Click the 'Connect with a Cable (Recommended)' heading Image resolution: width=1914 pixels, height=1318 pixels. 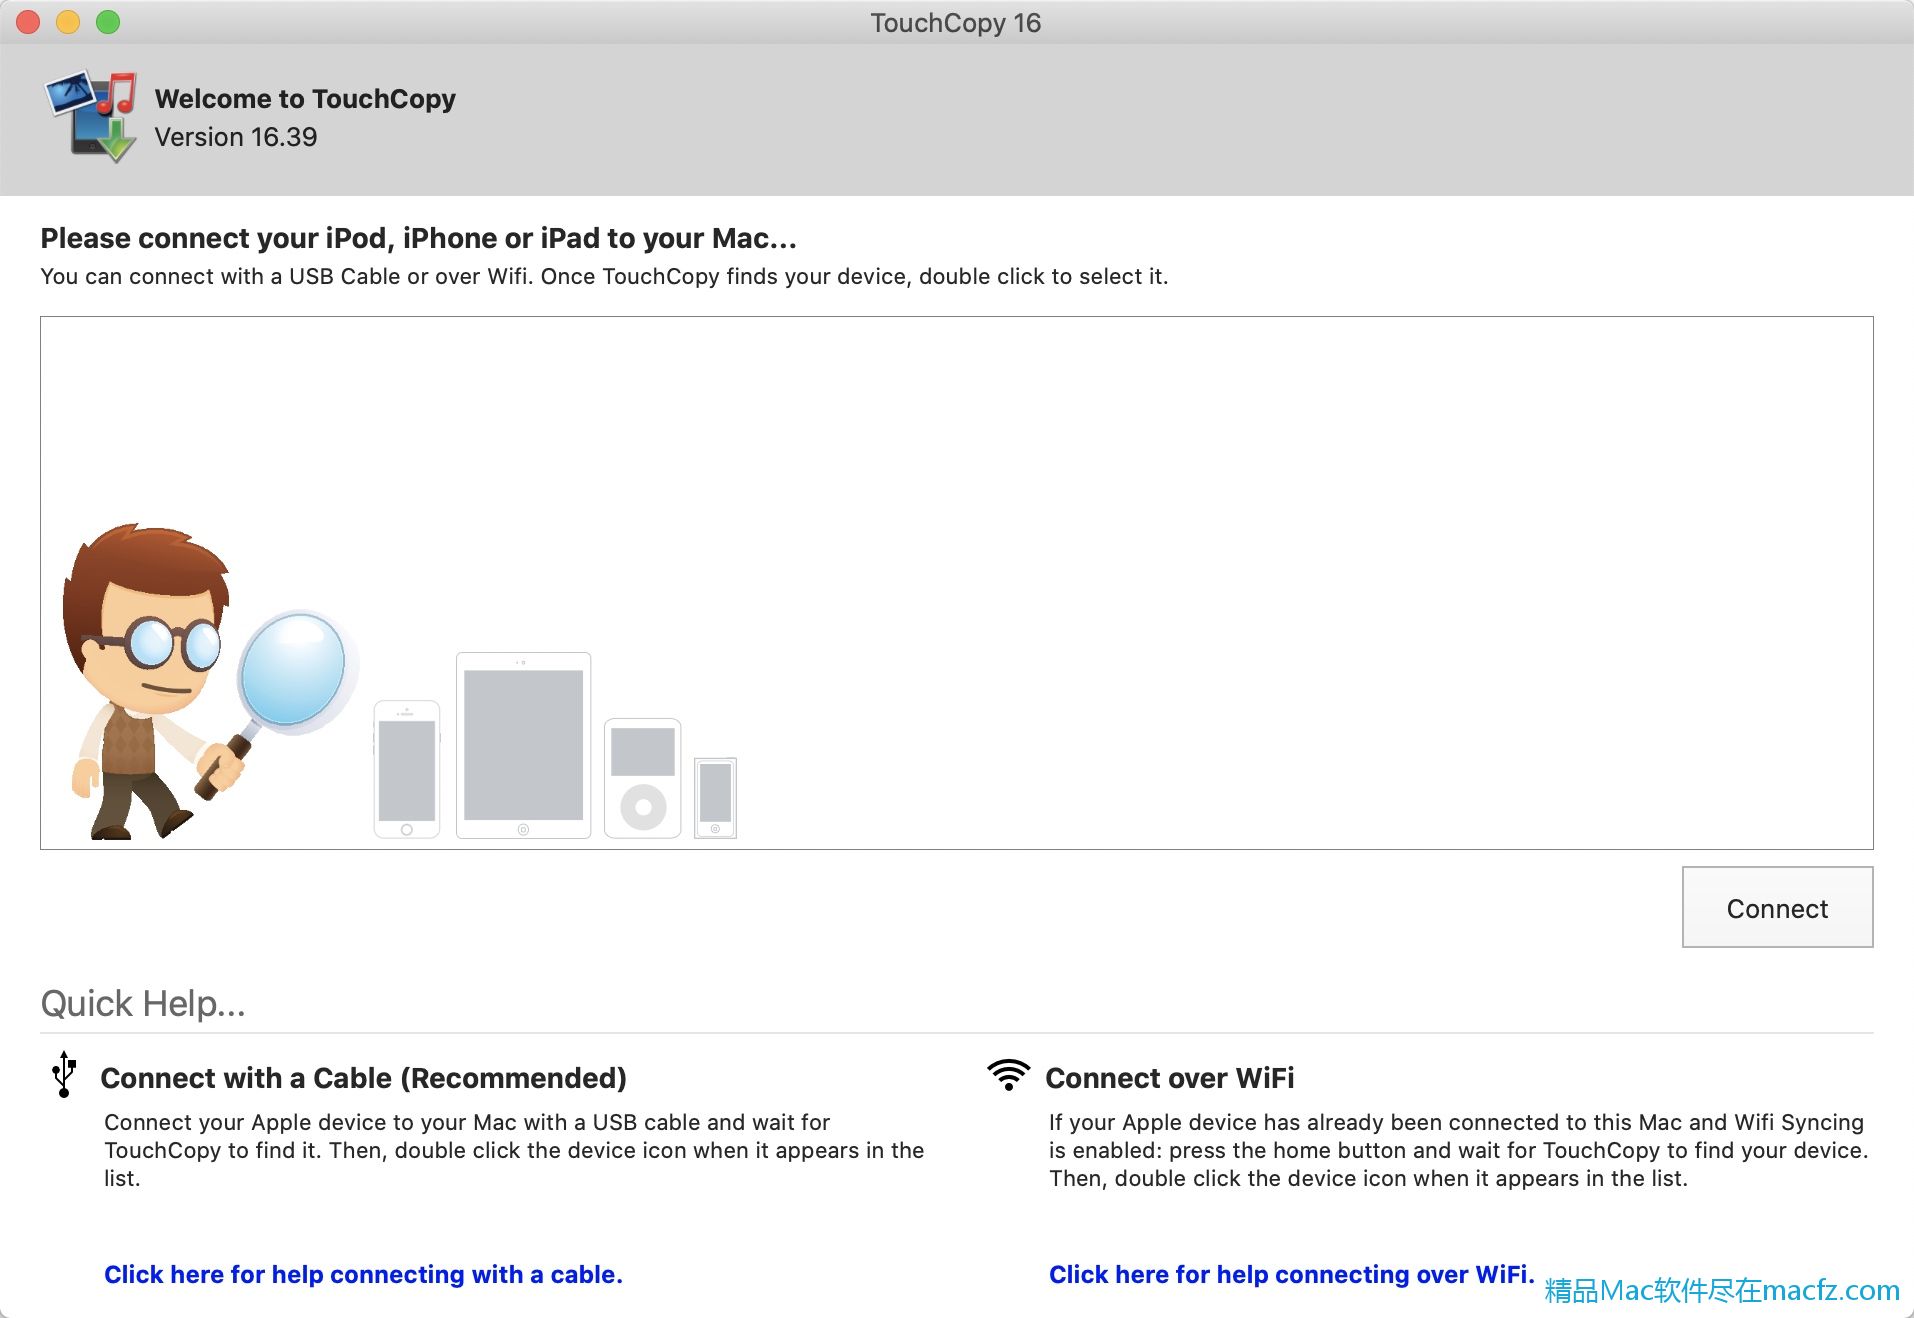[363, 1078]
